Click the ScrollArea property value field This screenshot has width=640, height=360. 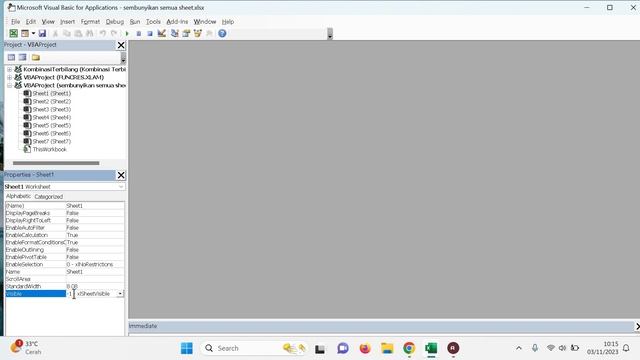[95, 279]
